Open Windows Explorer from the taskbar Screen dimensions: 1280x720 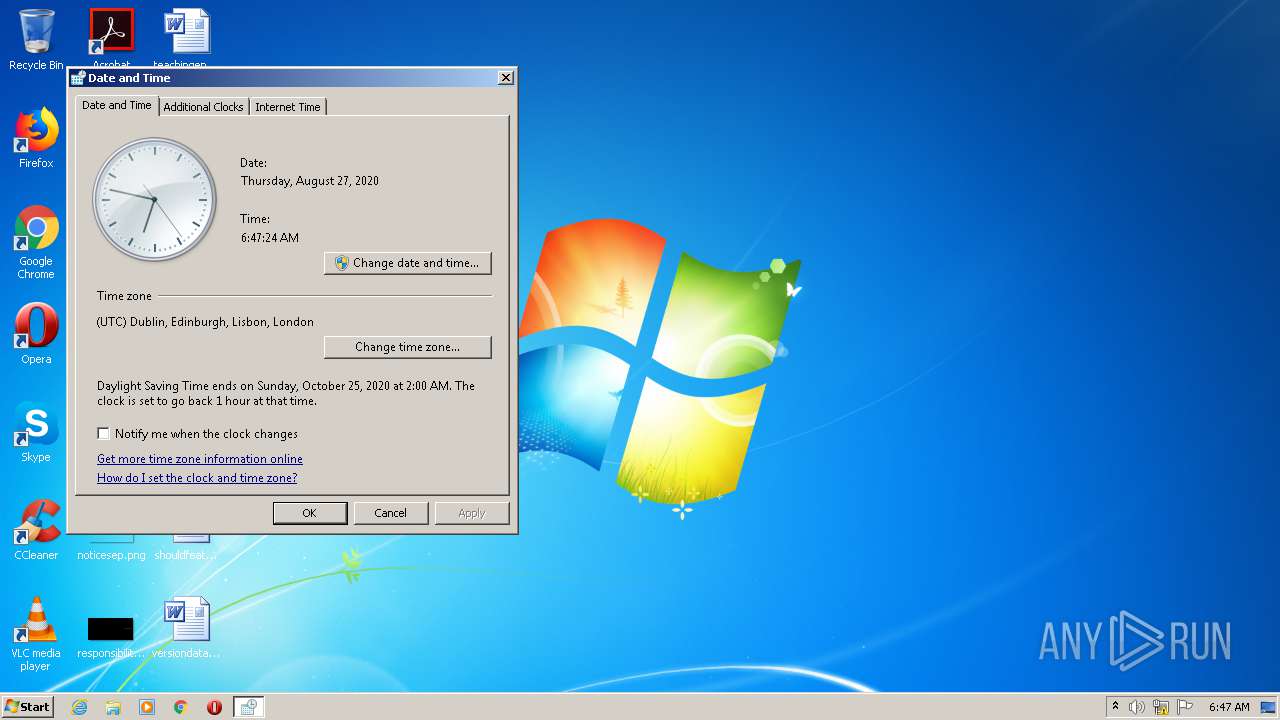coord(113,707)
